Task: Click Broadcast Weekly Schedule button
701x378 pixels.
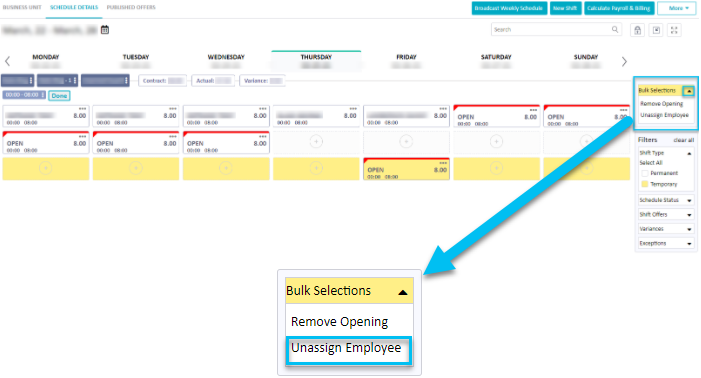Action: point(509,8)
